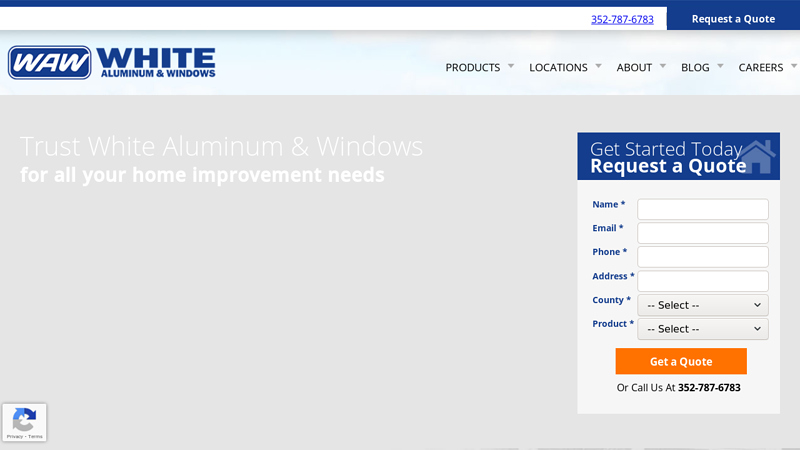Click the 'County *' field label
Screen dimensions: 800x450
click(611, 300)
